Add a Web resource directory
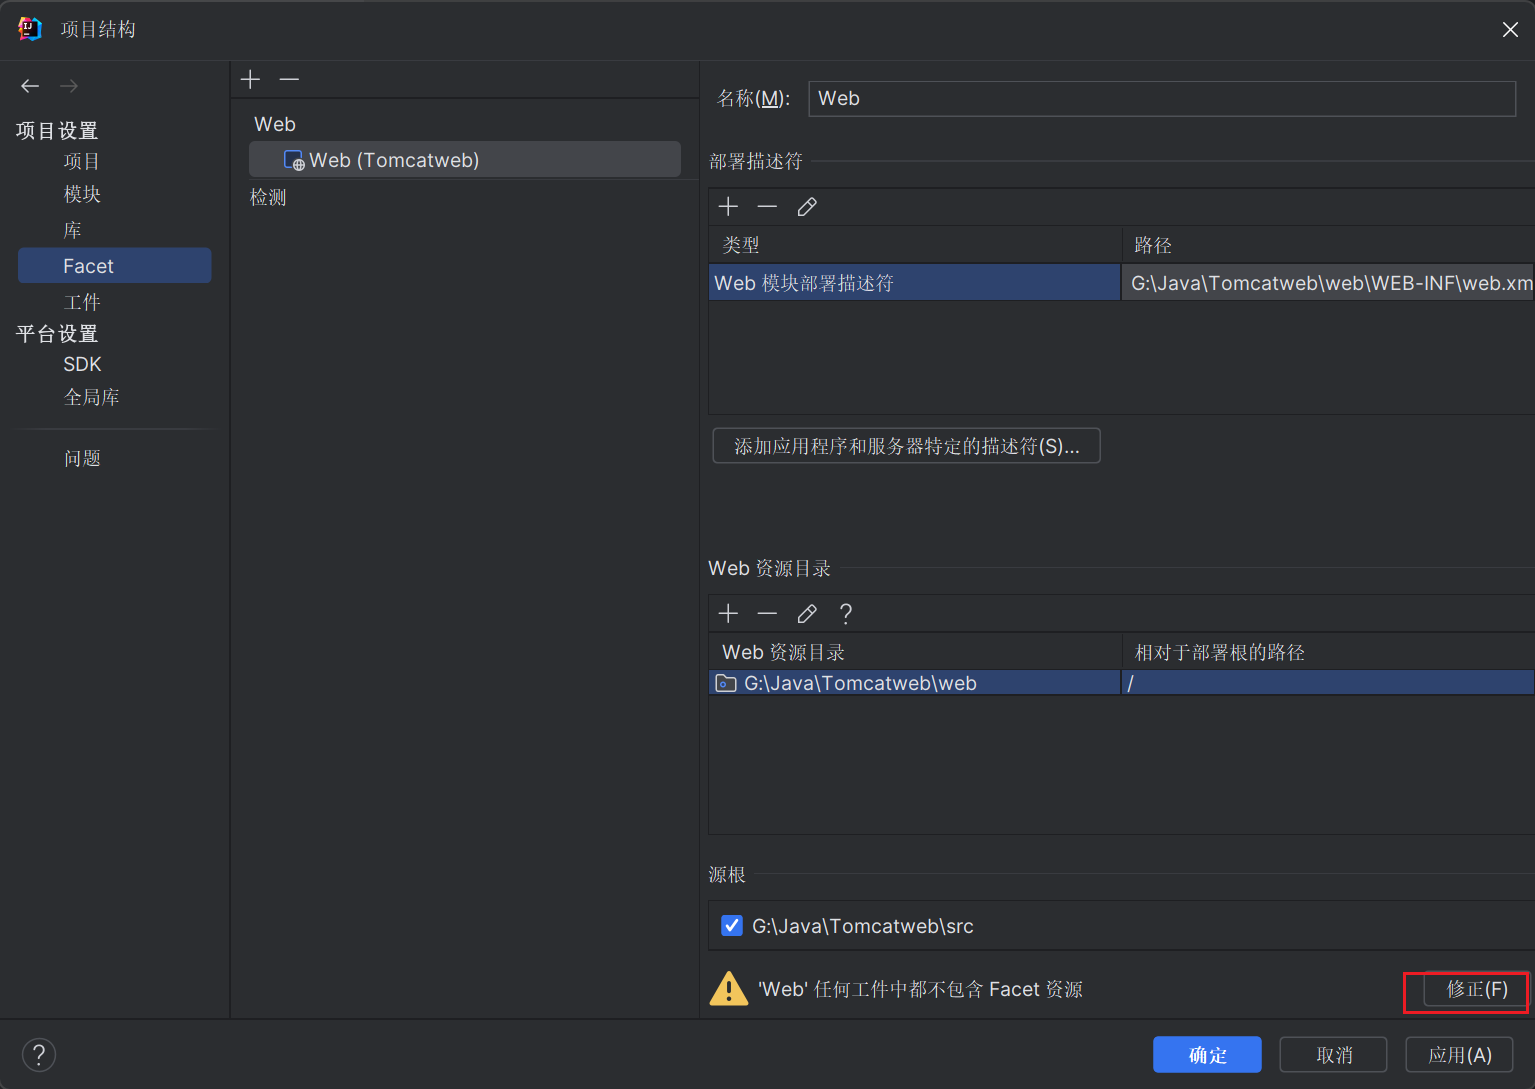 click(728, 614)
